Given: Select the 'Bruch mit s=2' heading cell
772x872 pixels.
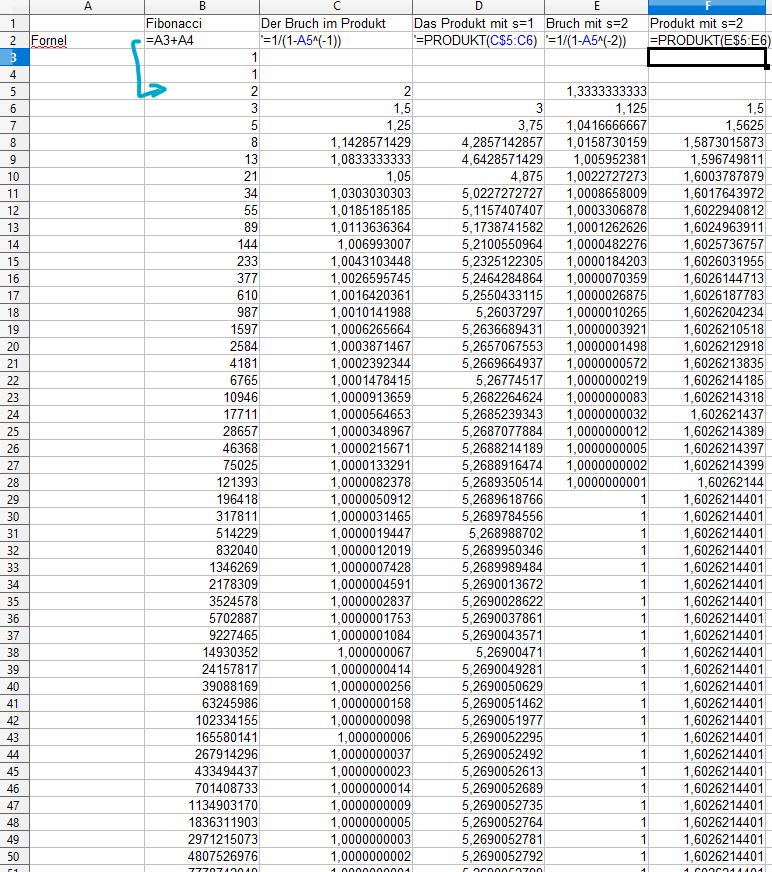Looking at the screenshot, I should click(595, 23).
